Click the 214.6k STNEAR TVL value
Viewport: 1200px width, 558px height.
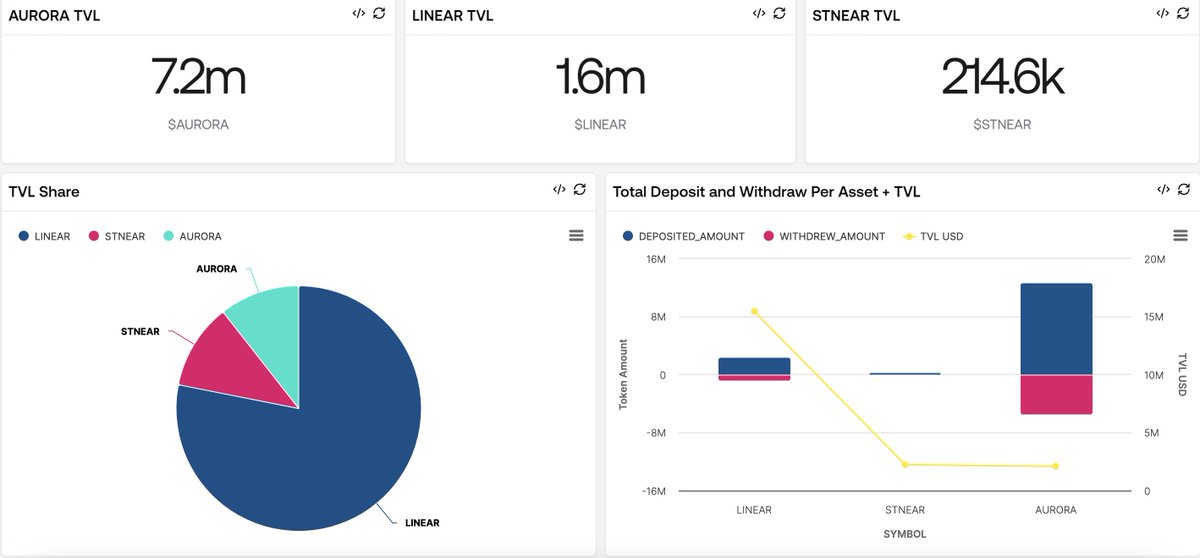[1003, 78]
